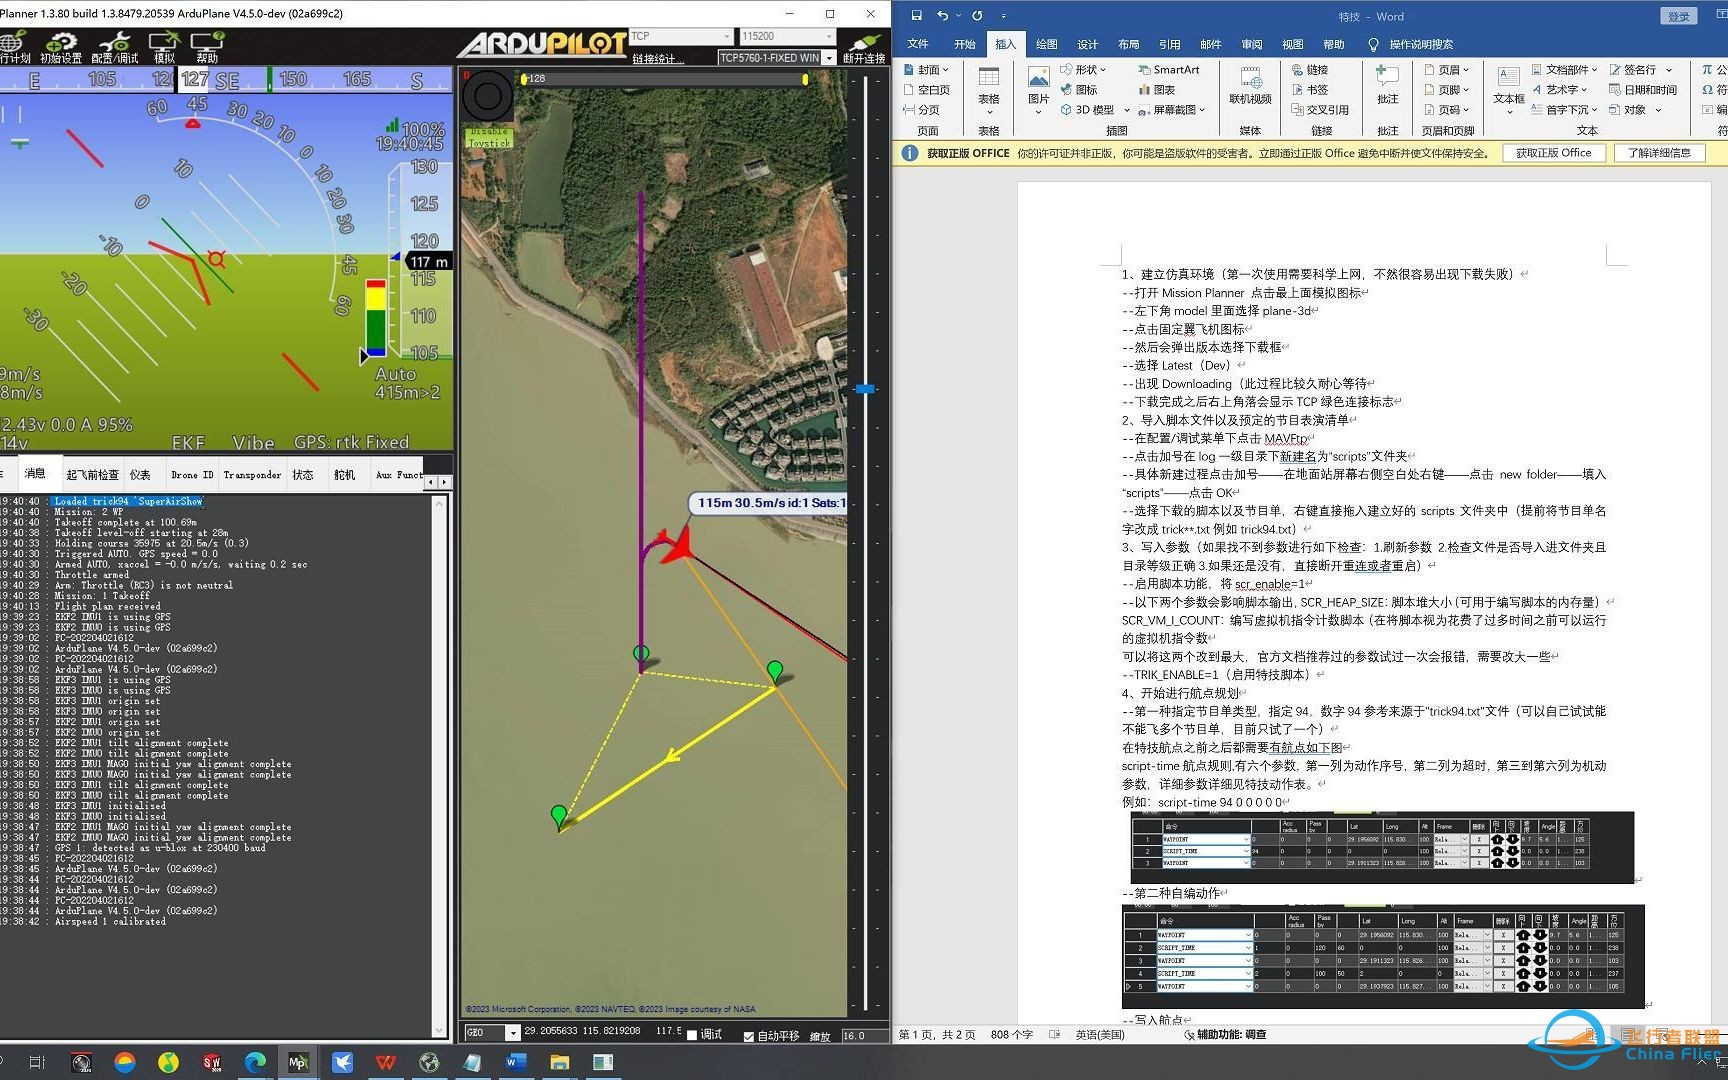Insert a 交叉引用 cross-reference
Screen dimensions: 1728x1080
coord(1320,110)
